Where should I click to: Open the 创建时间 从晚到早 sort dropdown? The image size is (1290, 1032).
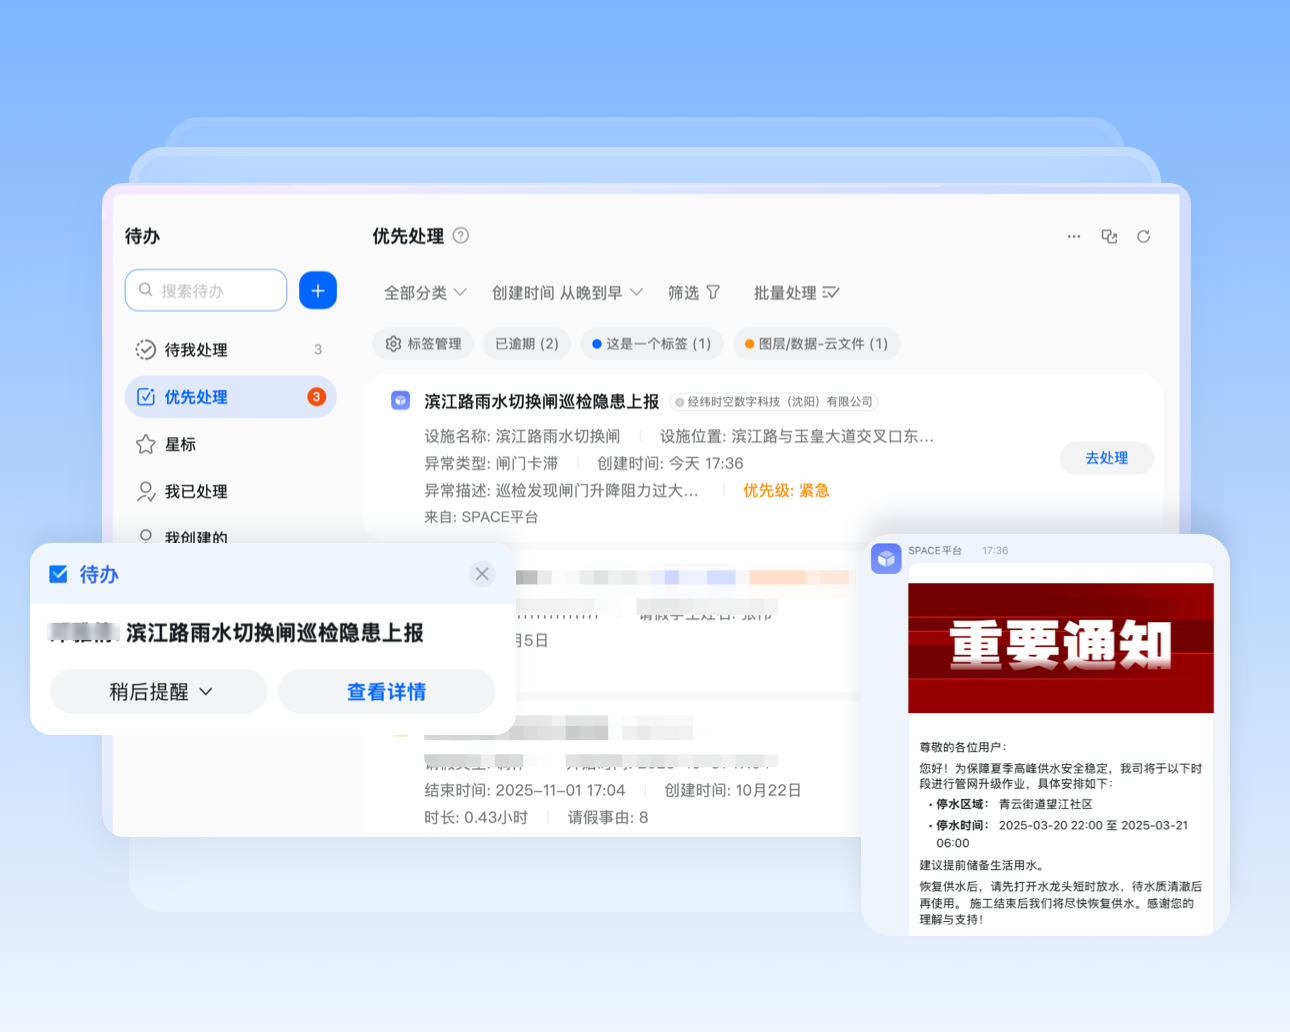click(x=568, y=292)
